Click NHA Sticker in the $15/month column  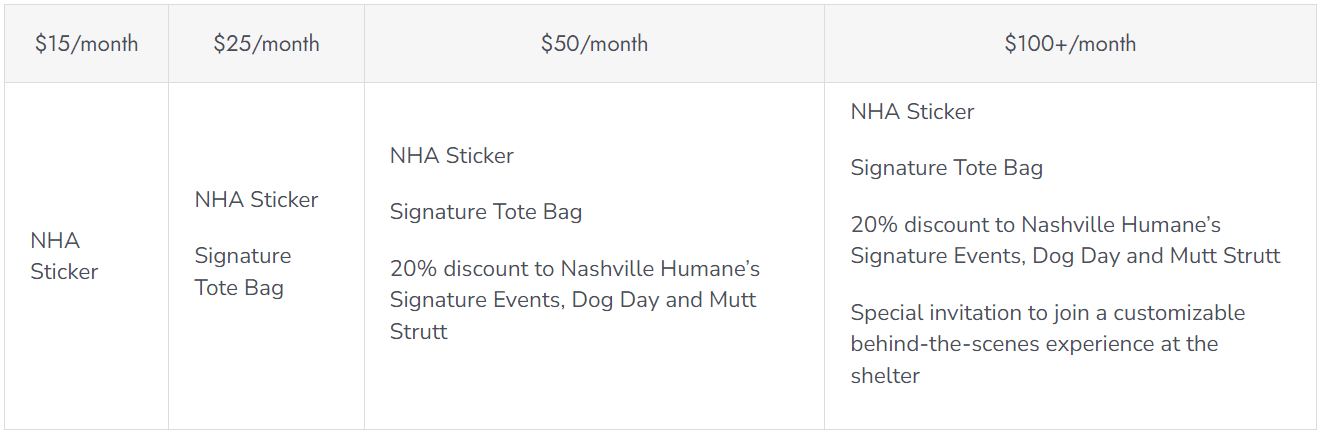(64, 256)
